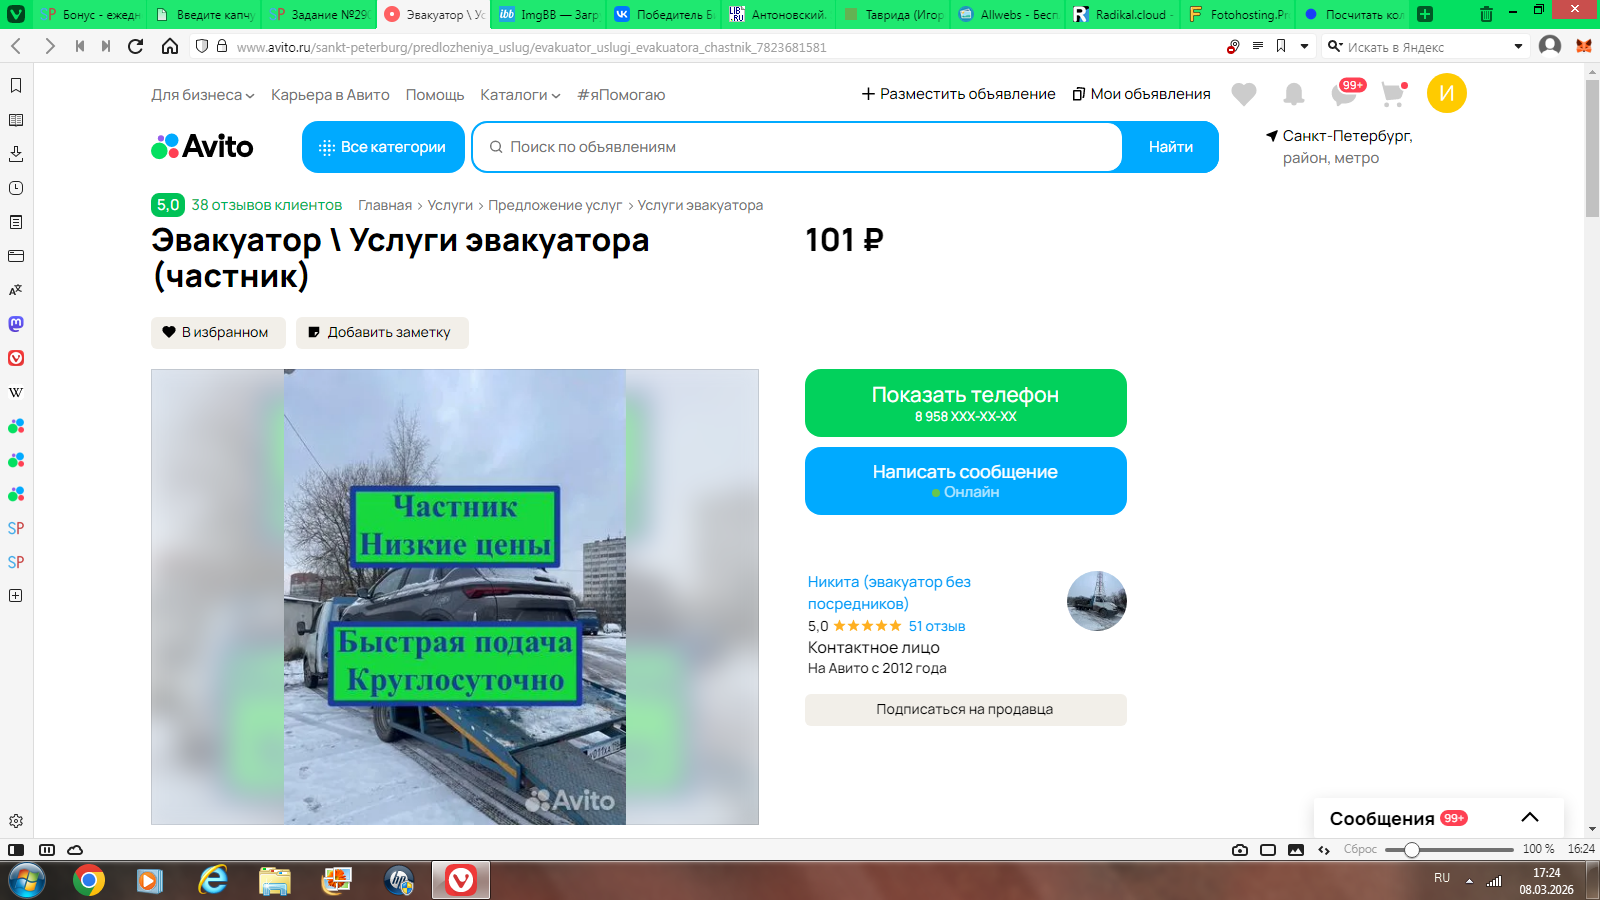The width and height of the screenshot is (1600, 900).
Task: Open the tracker blocker shield icon
Action: (202, 46)
